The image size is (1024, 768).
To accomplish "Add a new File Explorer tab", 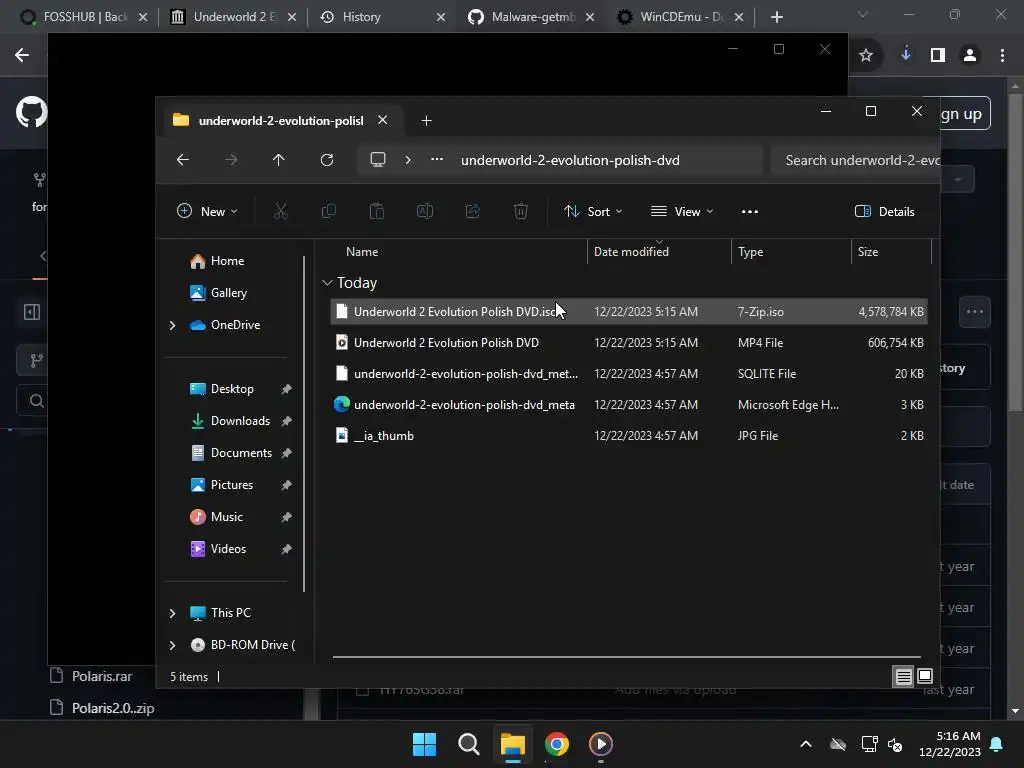I will point(426,121).
